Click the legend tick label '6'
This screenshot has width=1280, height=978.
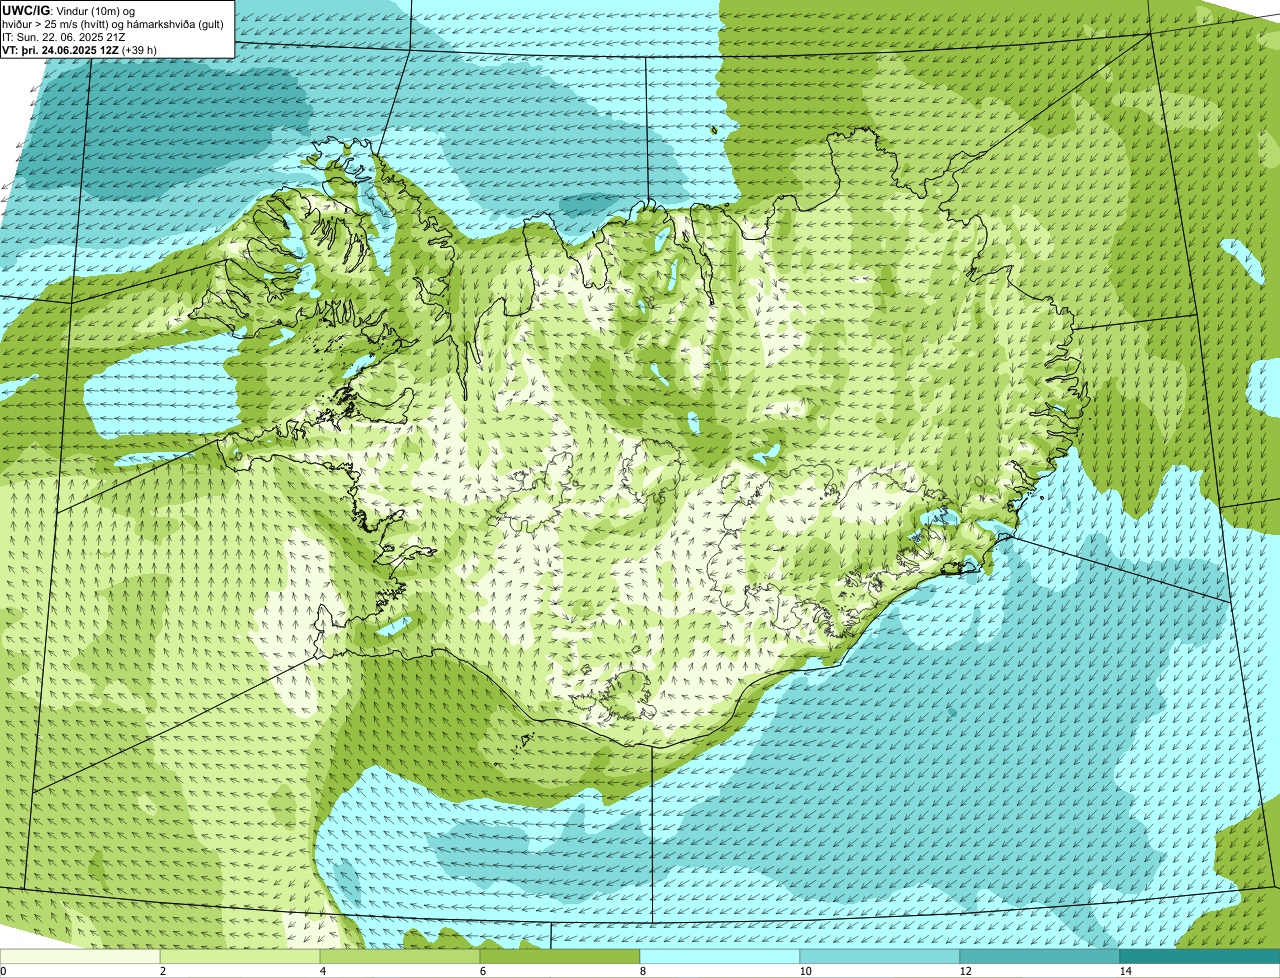483,971
